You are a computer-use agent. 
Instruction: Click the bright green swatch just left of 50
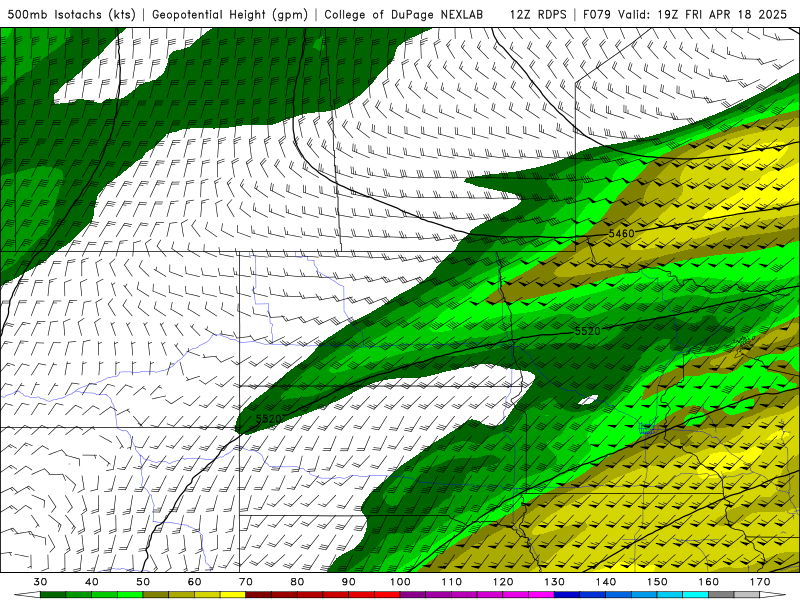point(130,595)
